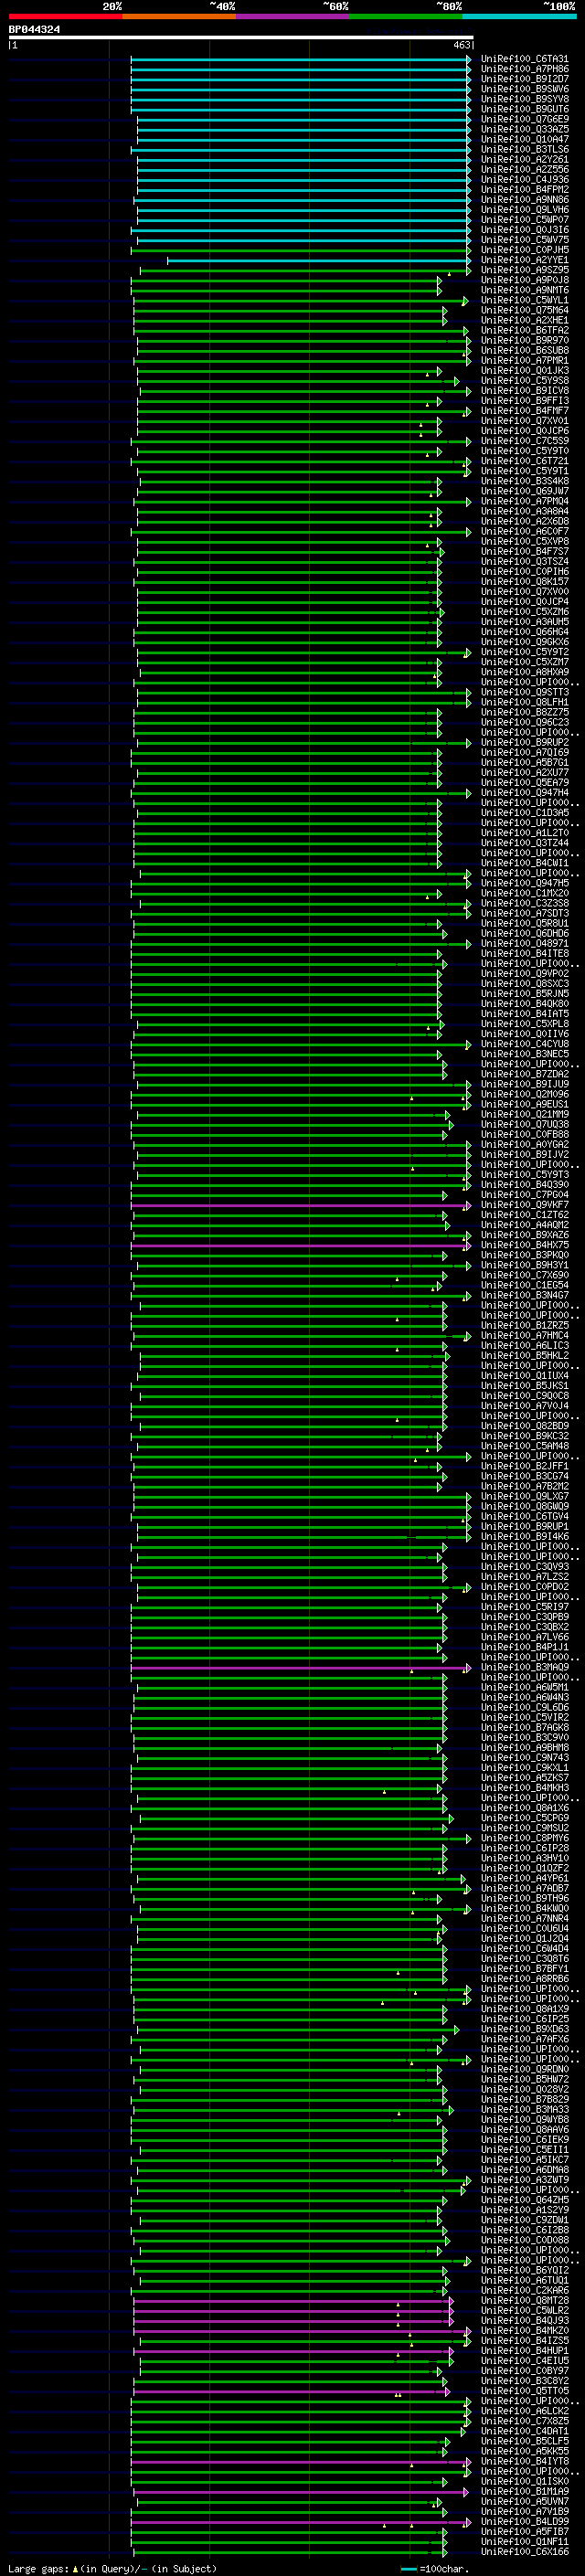Click the white query sequence bar
This screenshot has height=2576, width=585.
coord(241,38)
